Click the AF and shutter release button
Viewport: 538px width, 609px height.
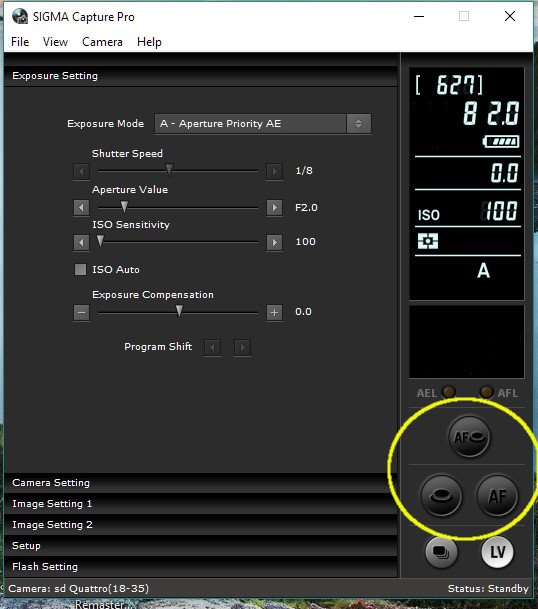pos(469,437)
